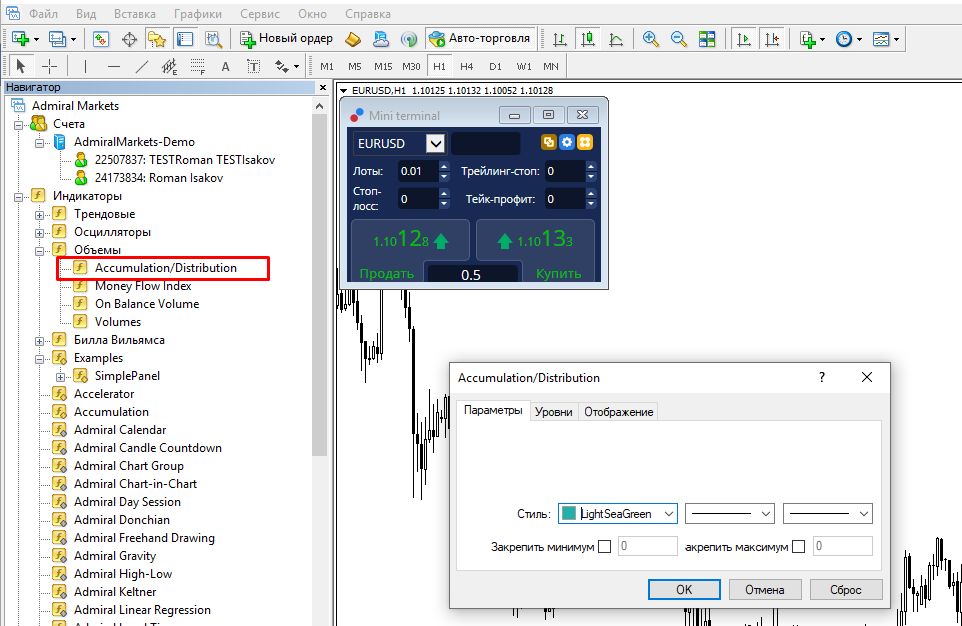Open the LightSeaGreen color picker

pyautogui.click(x=617, y=514)
